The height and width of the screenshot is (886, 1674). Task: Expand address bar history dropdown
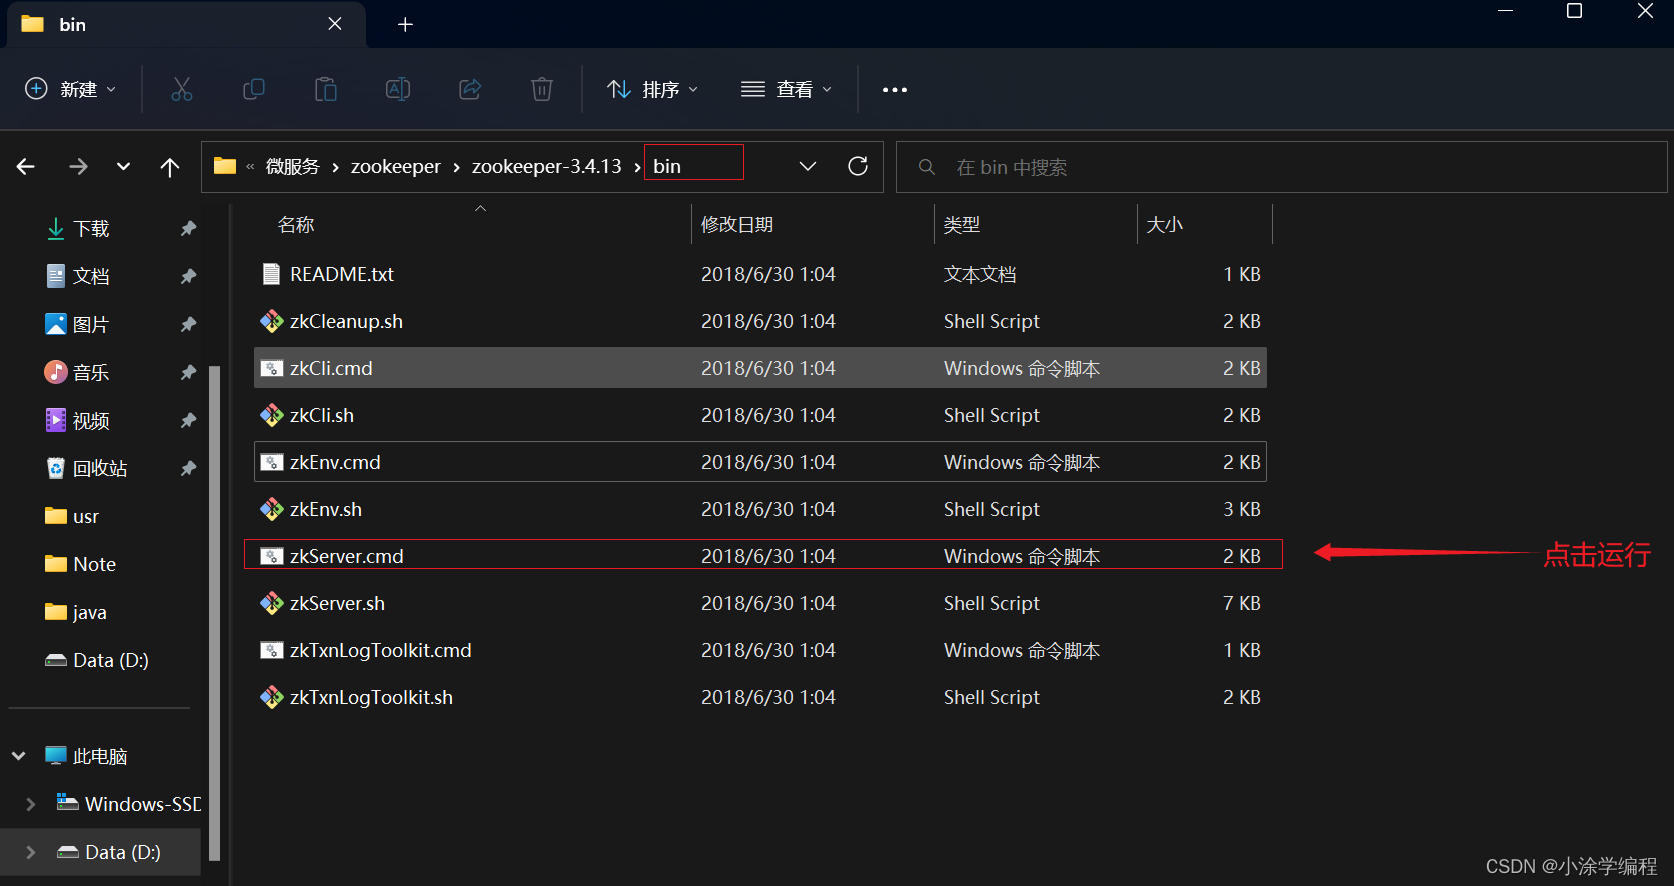pos(808,166)
